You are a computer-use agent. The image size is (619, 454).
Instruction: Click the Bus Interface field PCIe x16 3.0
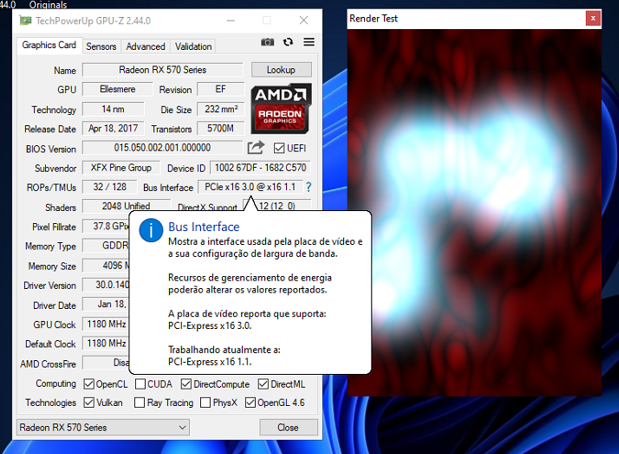pos(250,187)
